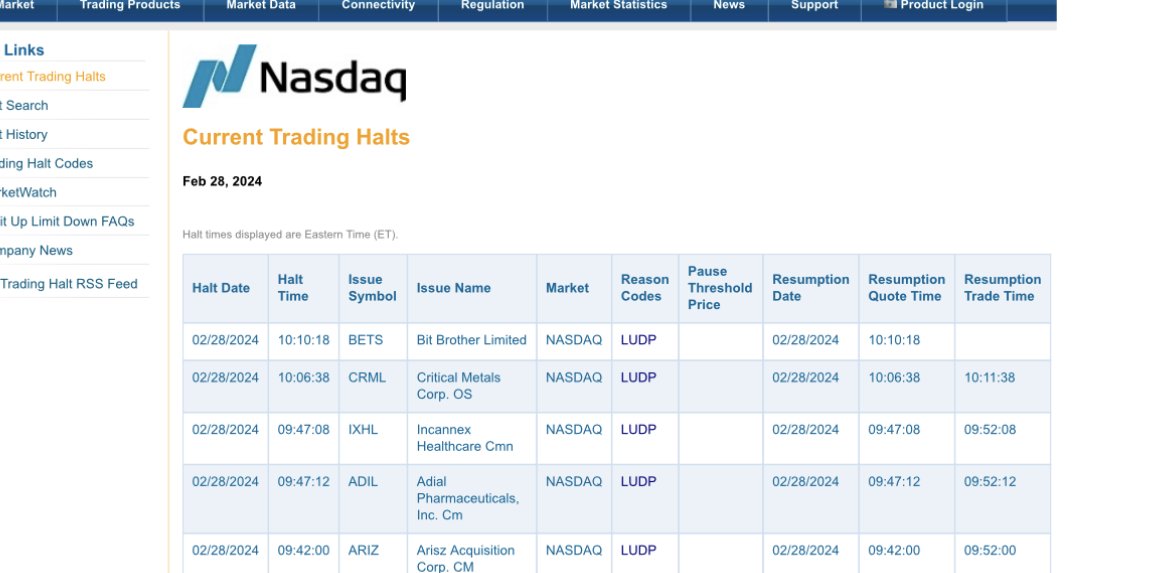The image size is (1170, 573).
Task: Open the Halt History sidebar link
Action: (x=24, y=135)
